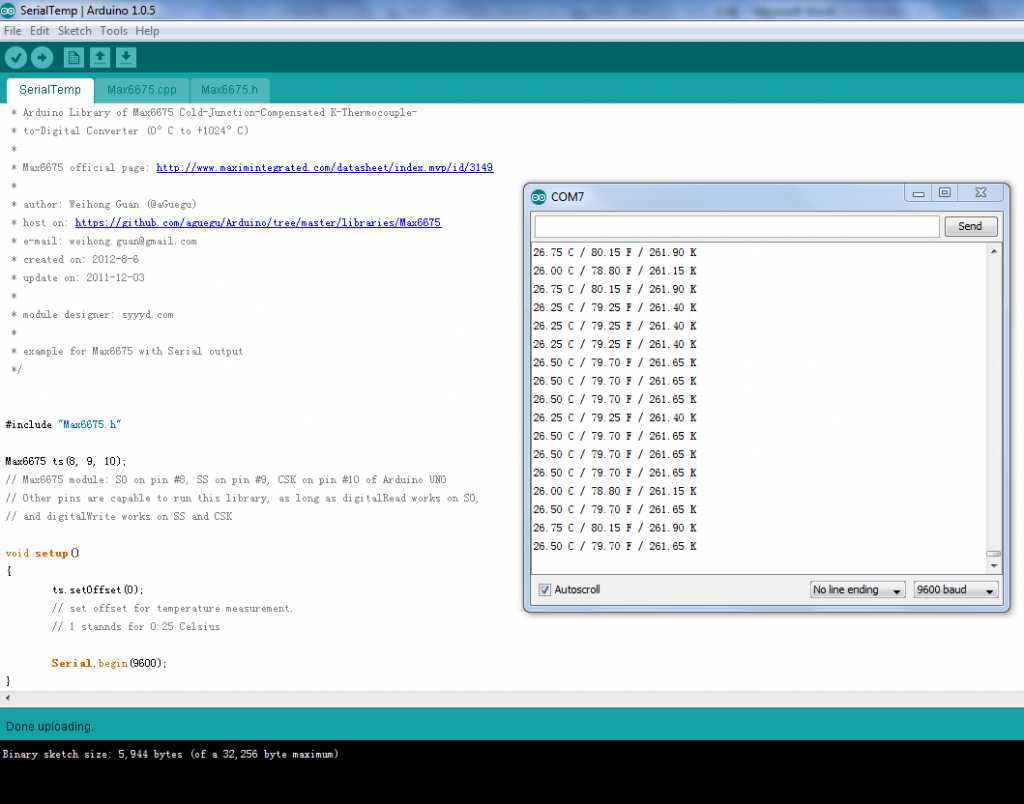
Task: Click the "1 stannds for 0.25 Celsius" comment
Action: (136, 626)
